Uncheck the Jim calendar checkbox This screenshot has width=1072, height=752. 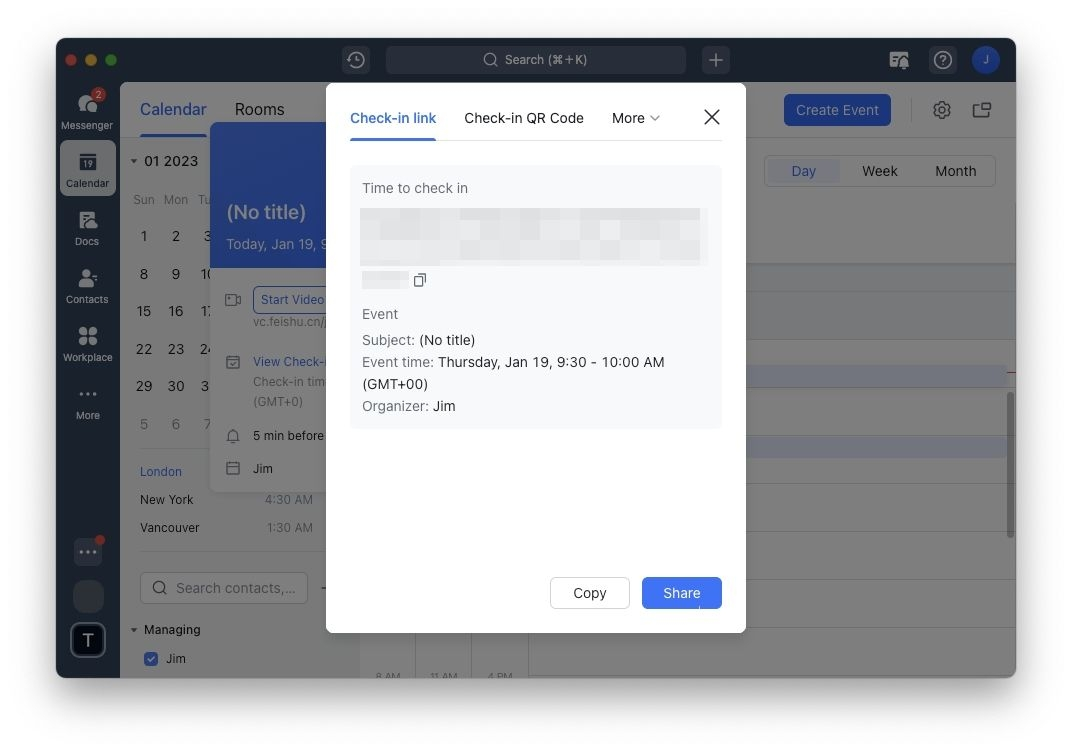[x=151, y=659]
